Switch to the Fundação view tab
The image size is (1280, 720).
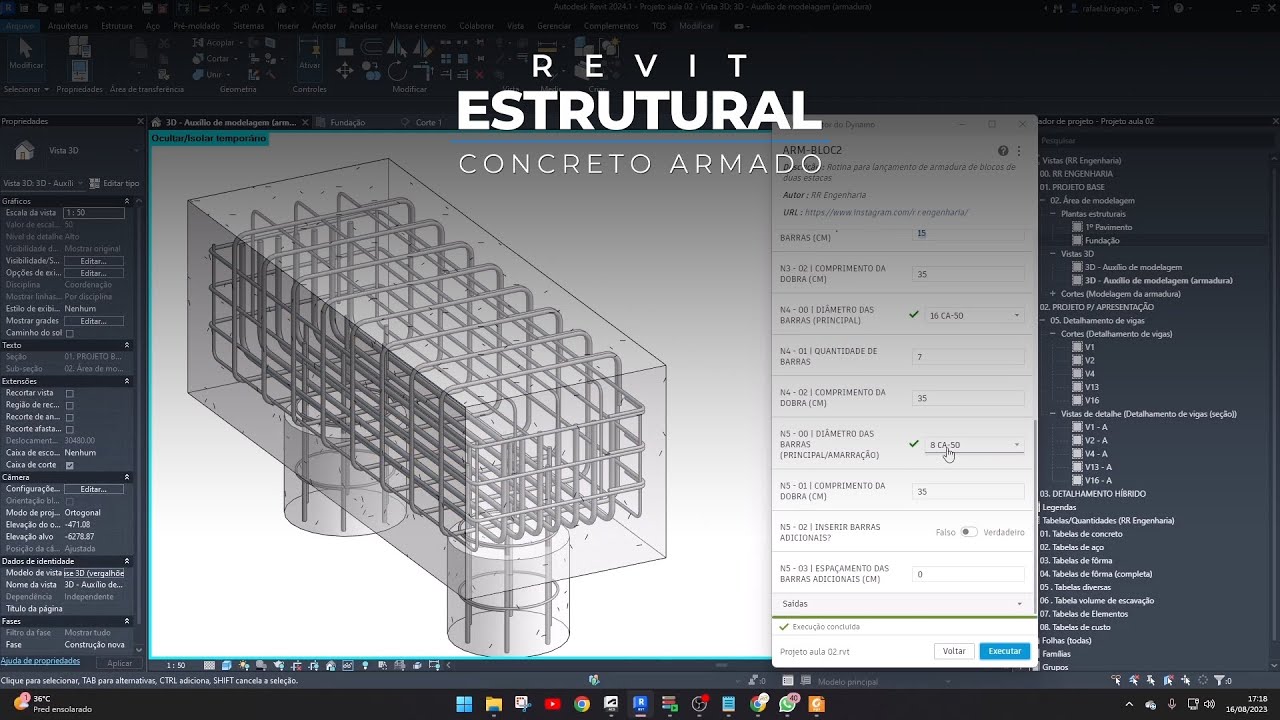347,123
